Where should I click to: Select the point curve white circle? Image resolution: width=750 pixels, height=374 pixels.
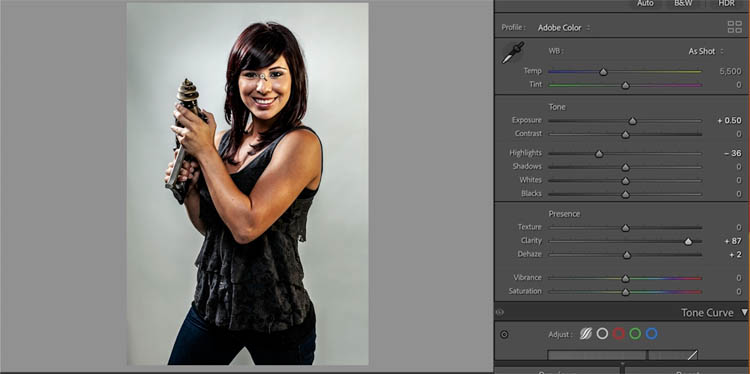pos(602,334)
